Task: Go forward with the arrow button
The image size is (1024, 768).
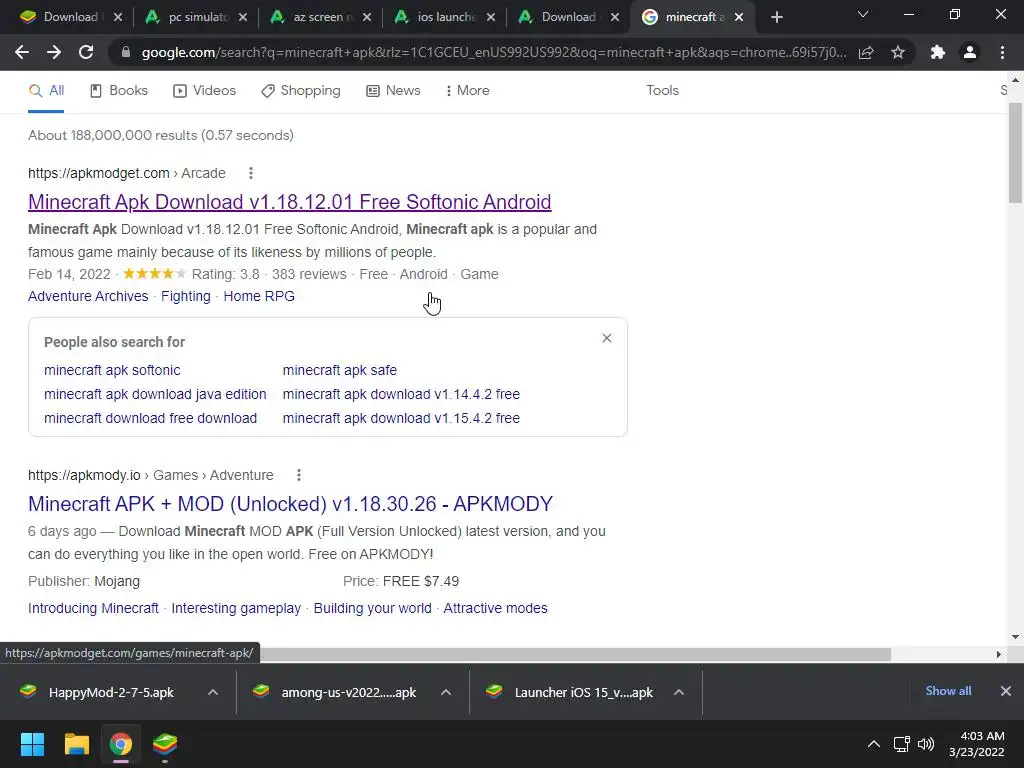Action: [x=54, y=52]
